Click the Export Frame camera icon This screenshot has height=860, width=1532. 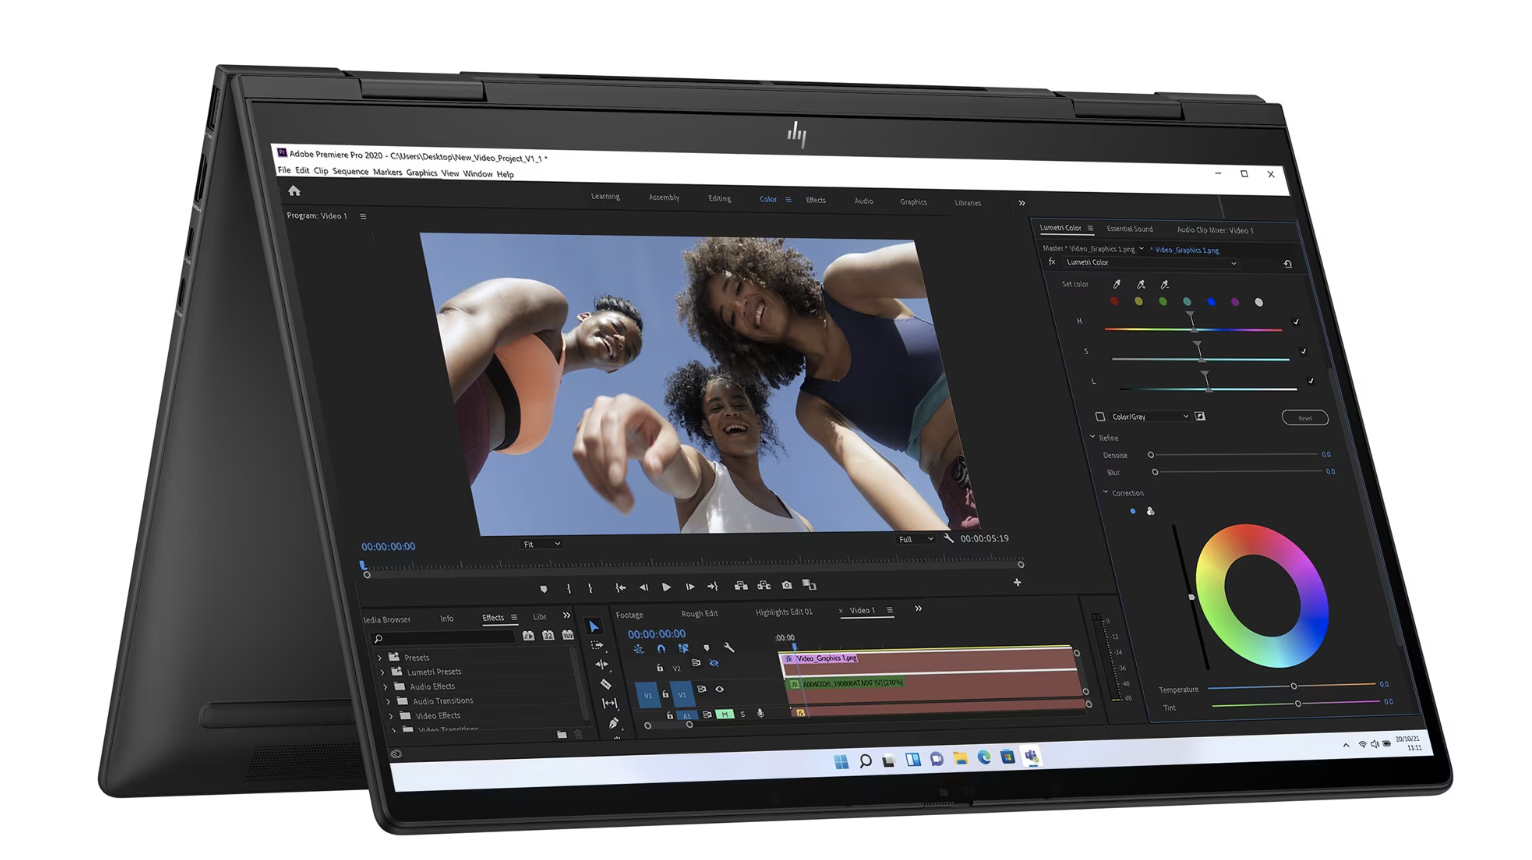click(787, 586)
